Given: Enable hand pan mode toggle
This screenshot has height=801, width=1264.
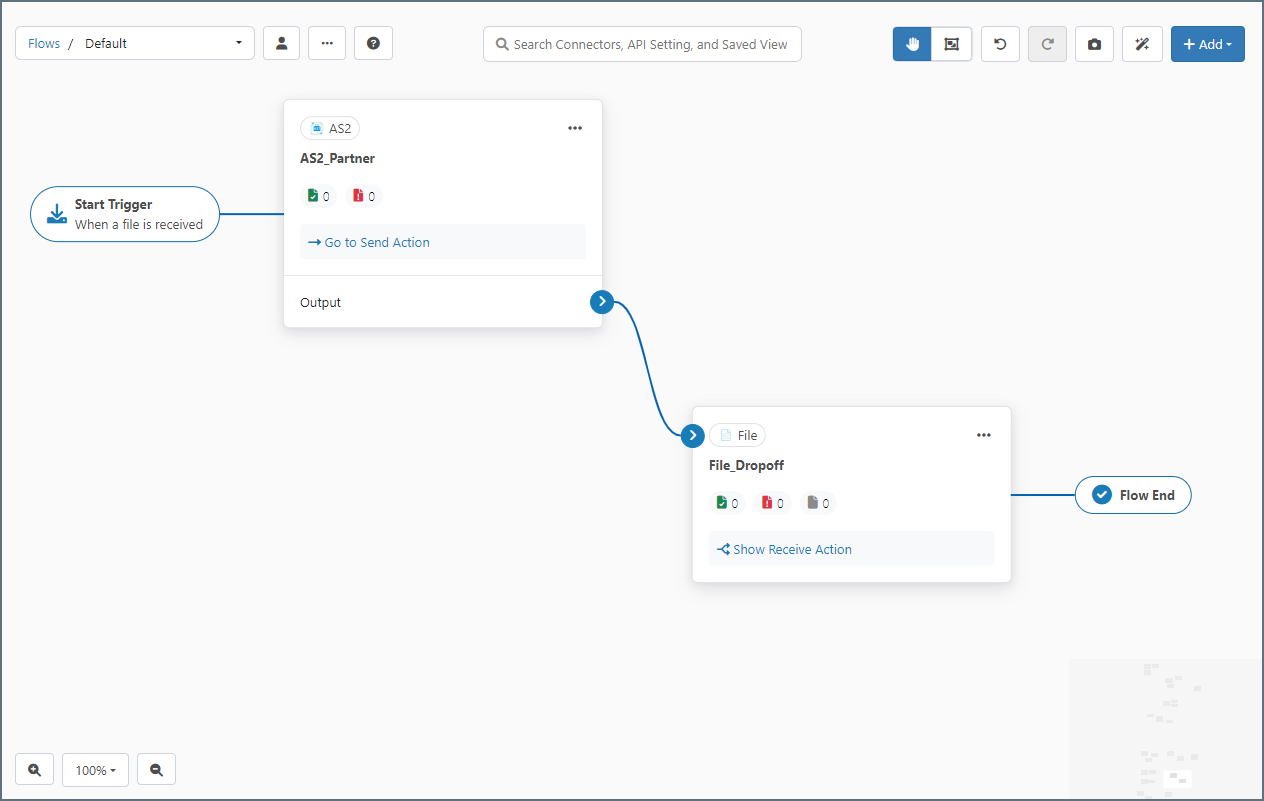Looking at the screenshot, I should (912, 44).
